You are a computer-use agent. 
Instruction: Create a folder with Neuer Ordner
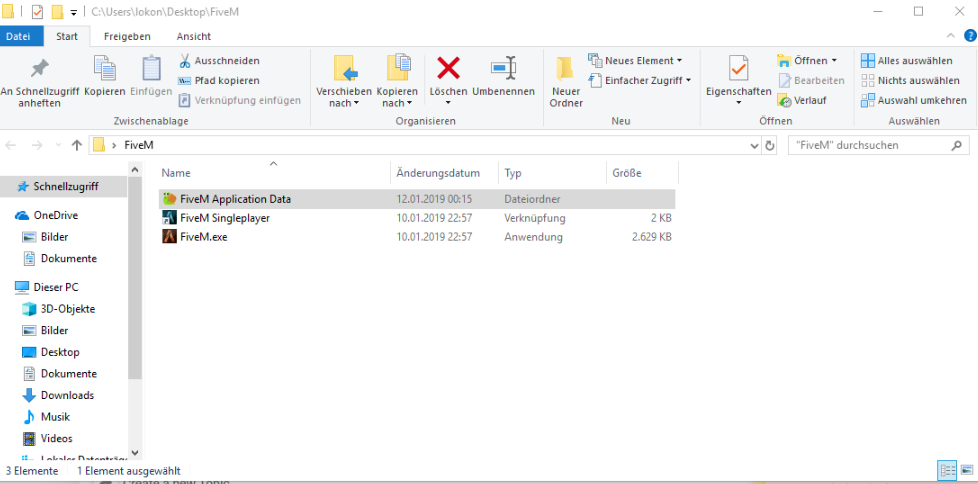click(566, 81)
